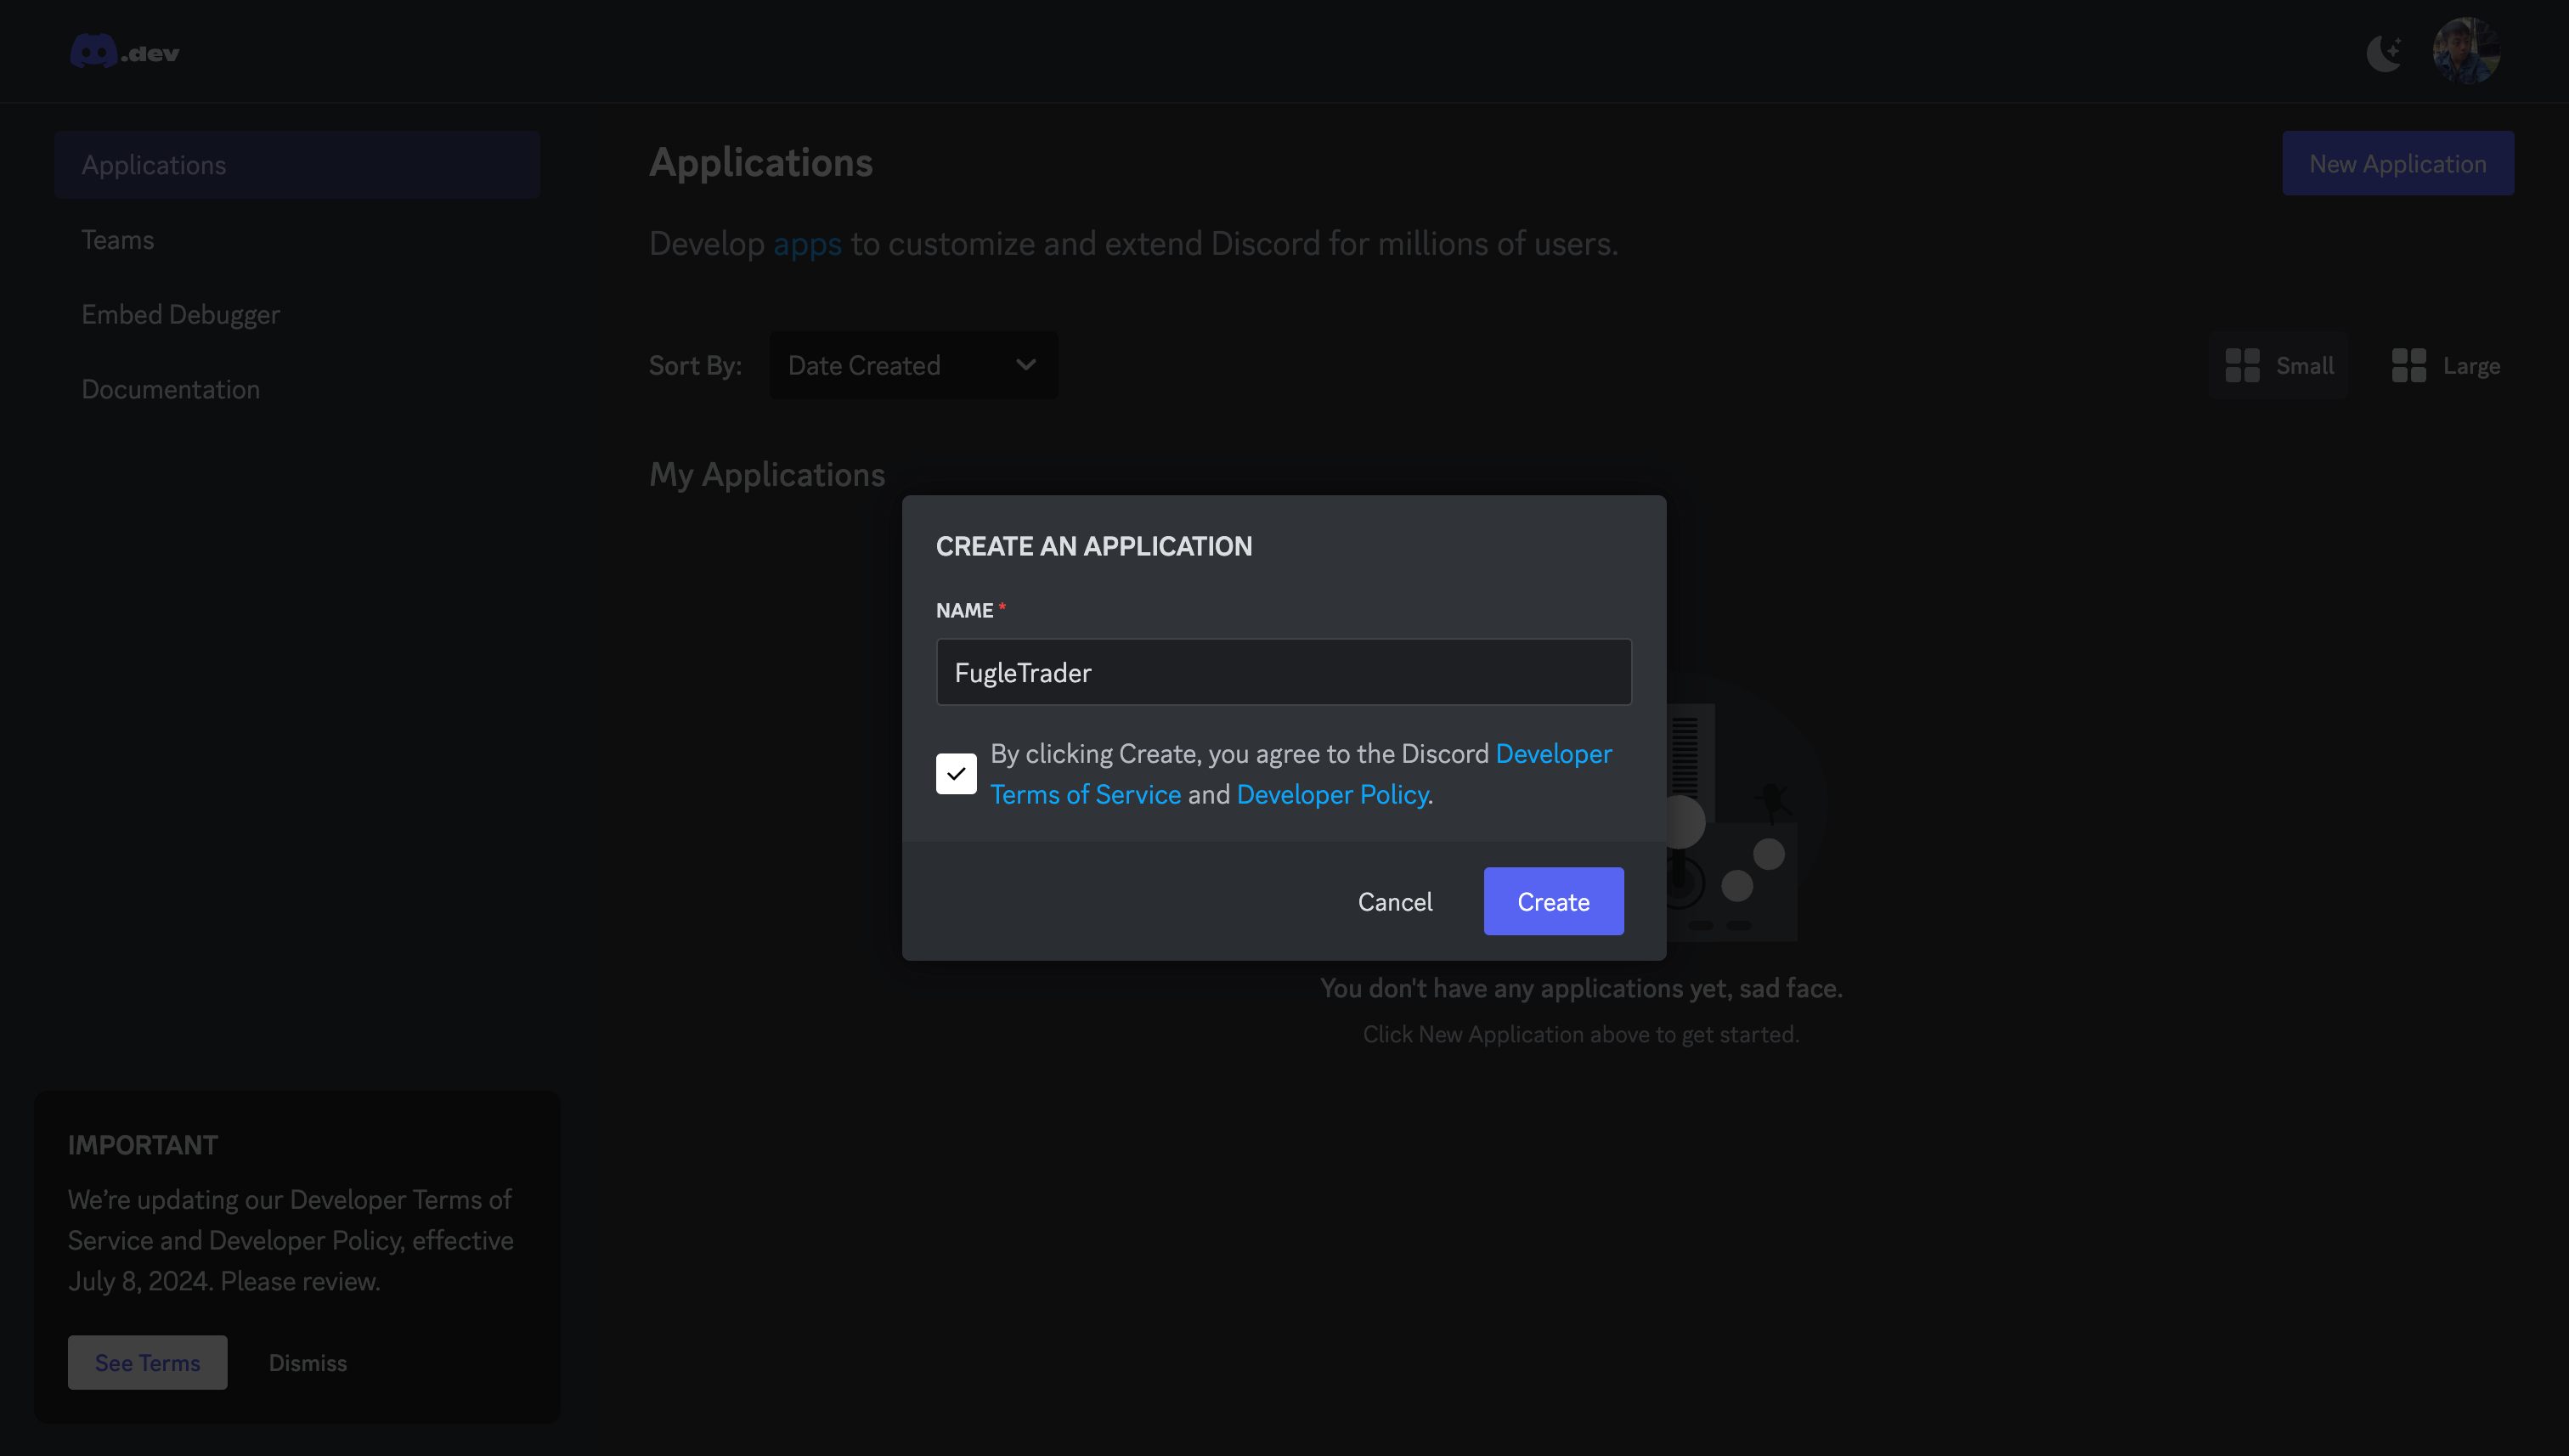Dismiss the Important notice

click(x=307, y=1362)
